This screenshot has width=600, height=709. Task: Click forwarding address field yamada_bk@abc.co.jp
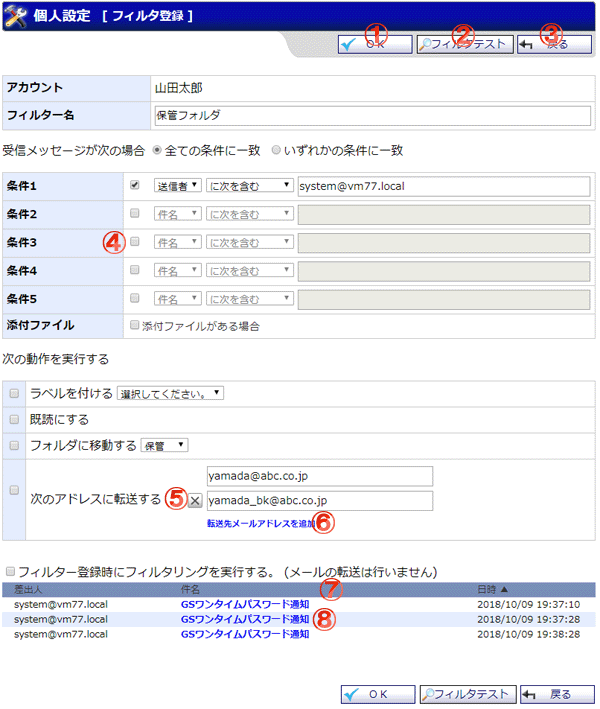pos(320,501)
